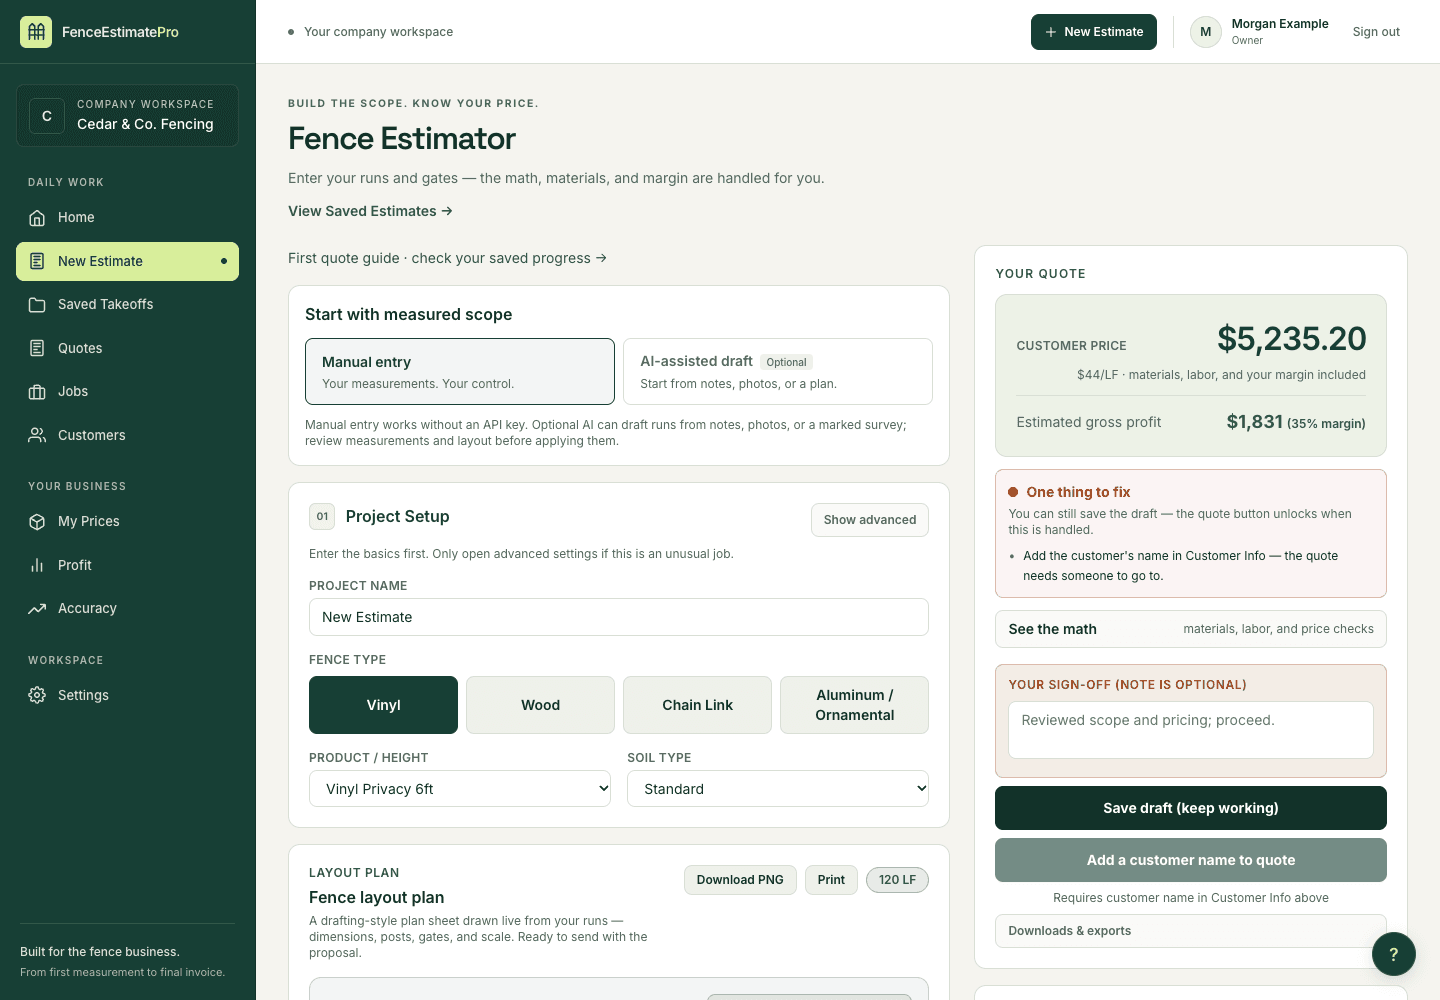The width and height of the screenshot is (1440, 1000).
Task: Open the View Saved Estimates link
Action: (x=370, y=211)
